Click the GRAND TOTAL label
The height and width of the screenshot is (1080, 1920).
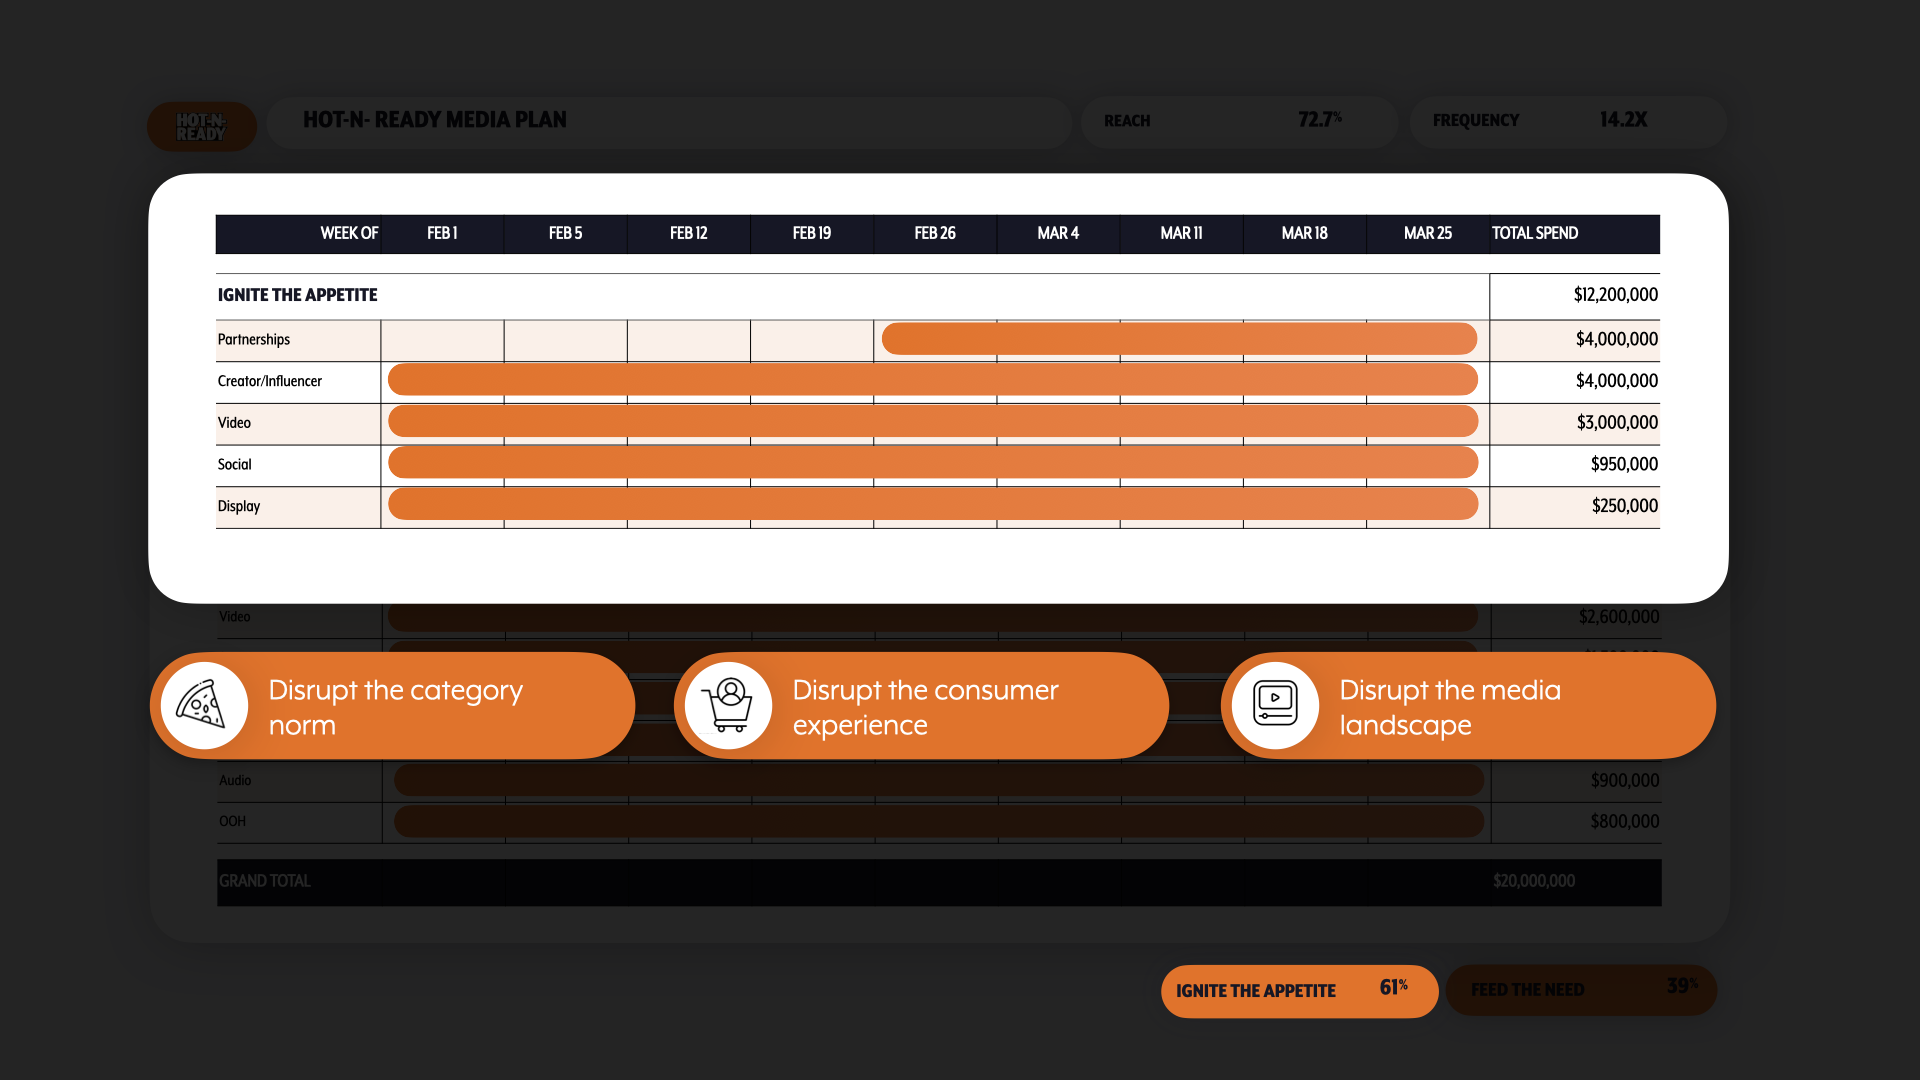(264, 882)
